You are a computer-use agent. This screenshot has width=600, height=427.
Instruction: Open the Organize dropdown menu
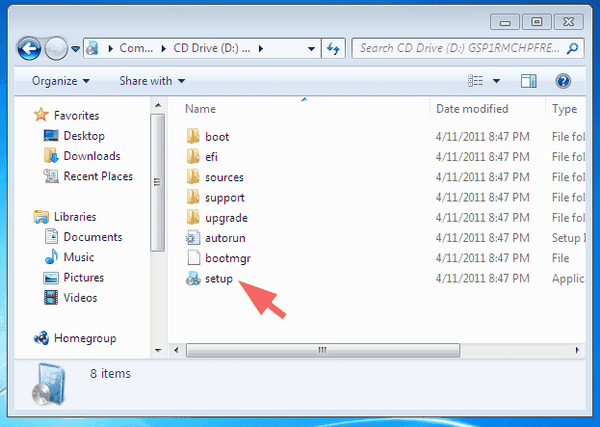coord(61,81)
